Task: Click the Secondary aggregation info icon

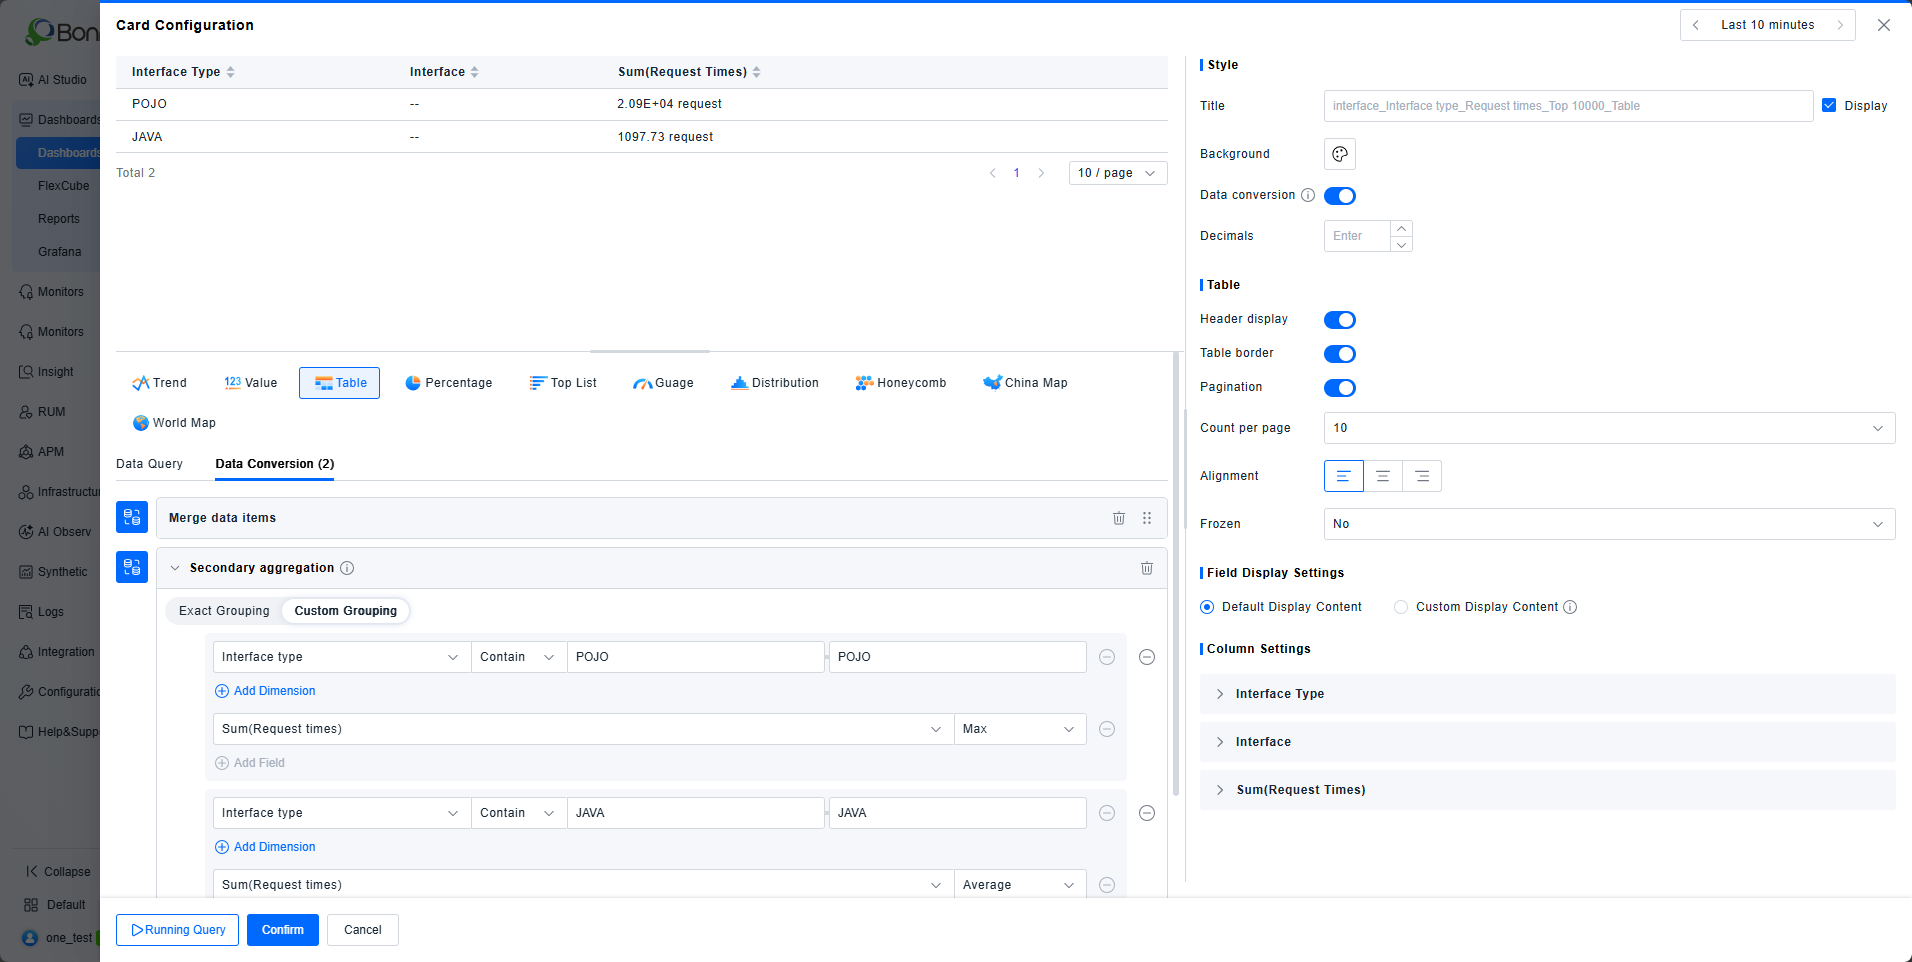Action: point(347,568)
